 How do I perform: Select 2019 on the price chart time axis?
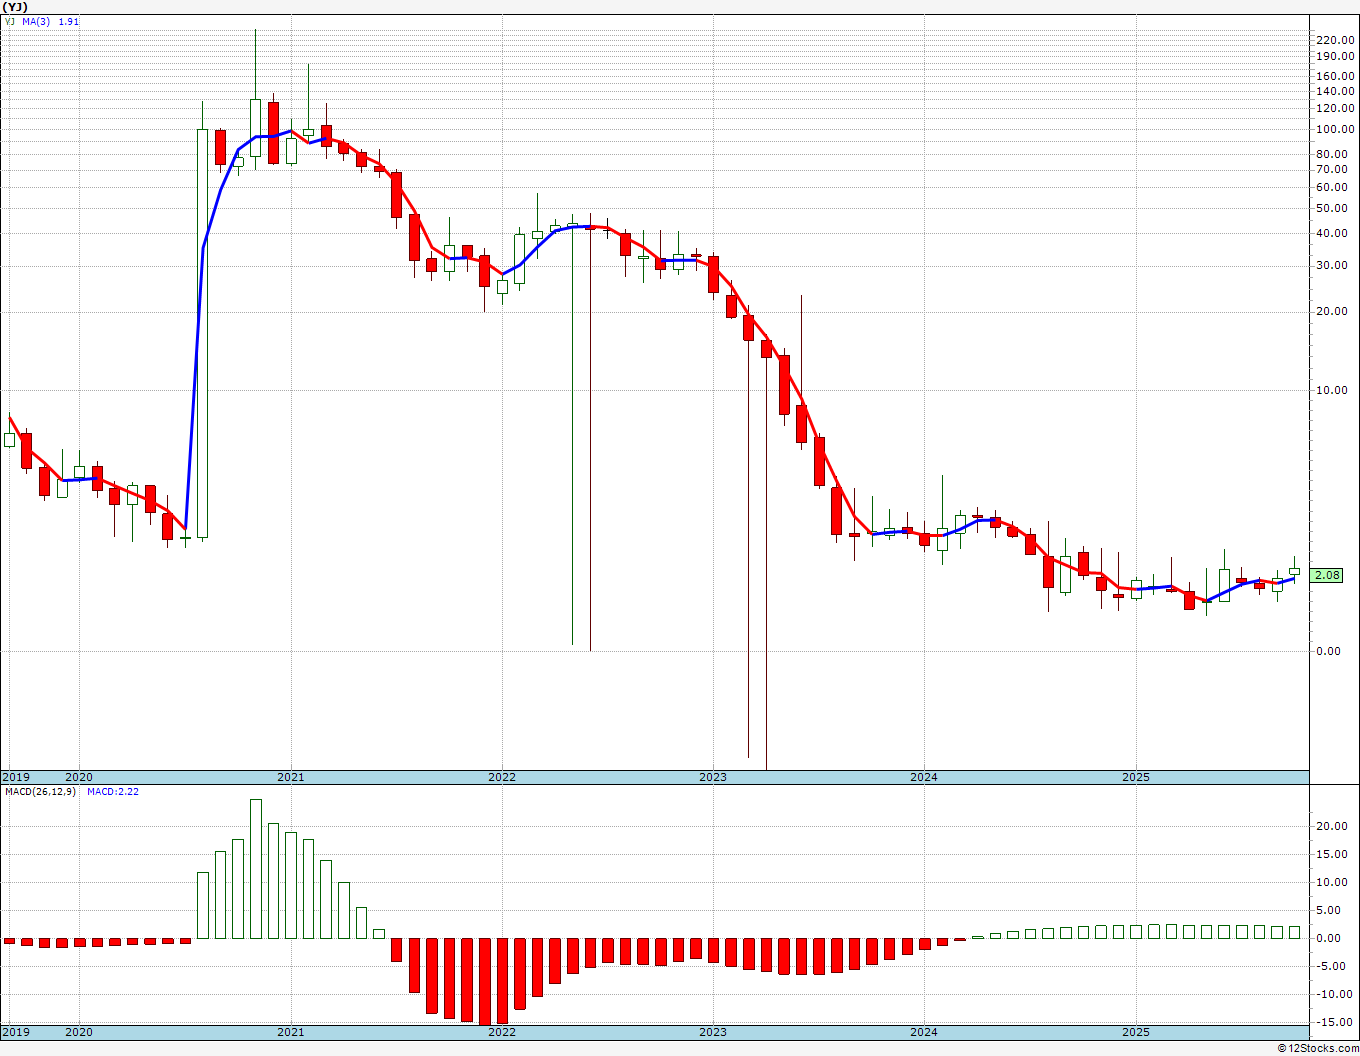click(x=15, y=777)
